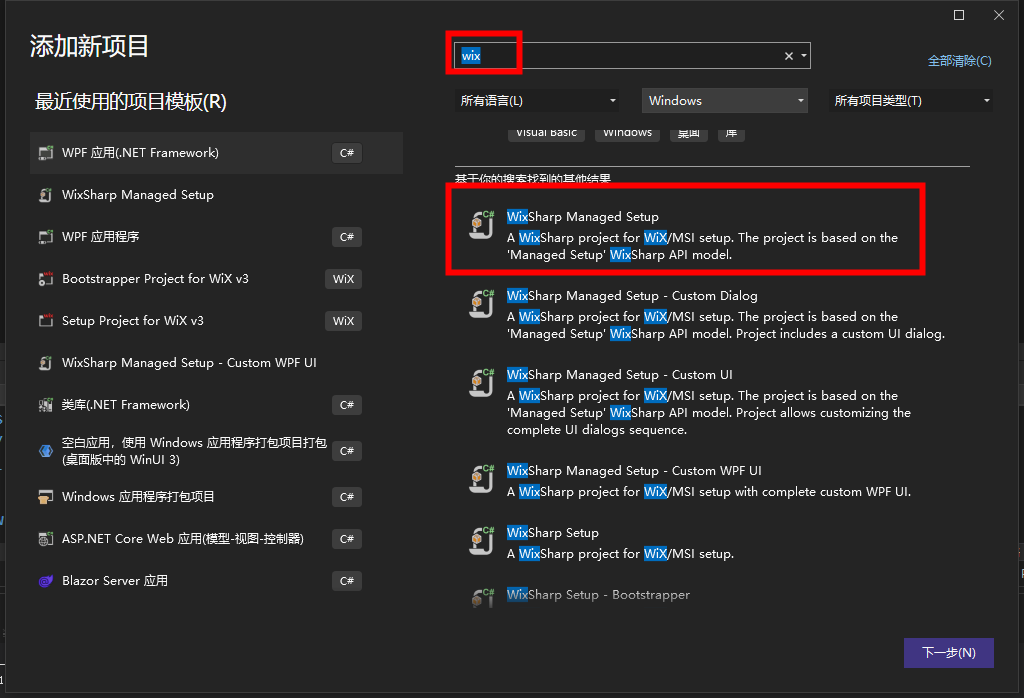Click the WixSharp Setup result icon
This screenshot has width=1024, height=698.
pos(482,541)
